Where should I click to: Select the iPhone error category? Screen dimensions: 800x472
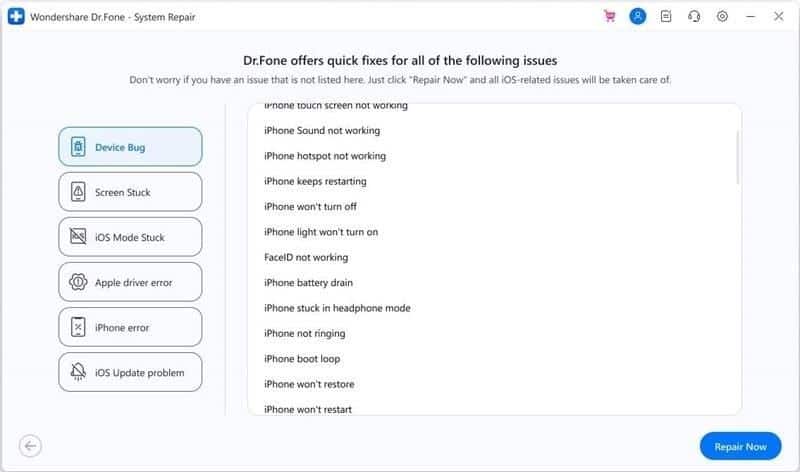pos(130,327)
